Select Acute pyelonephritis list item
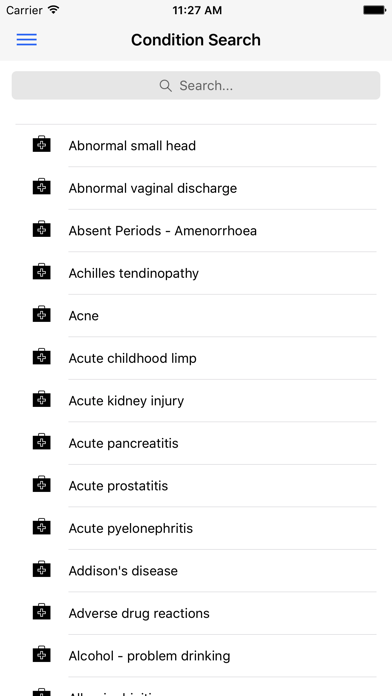This screenshot has width=392, height=696. pyautogui.click(x=196, y=528)
